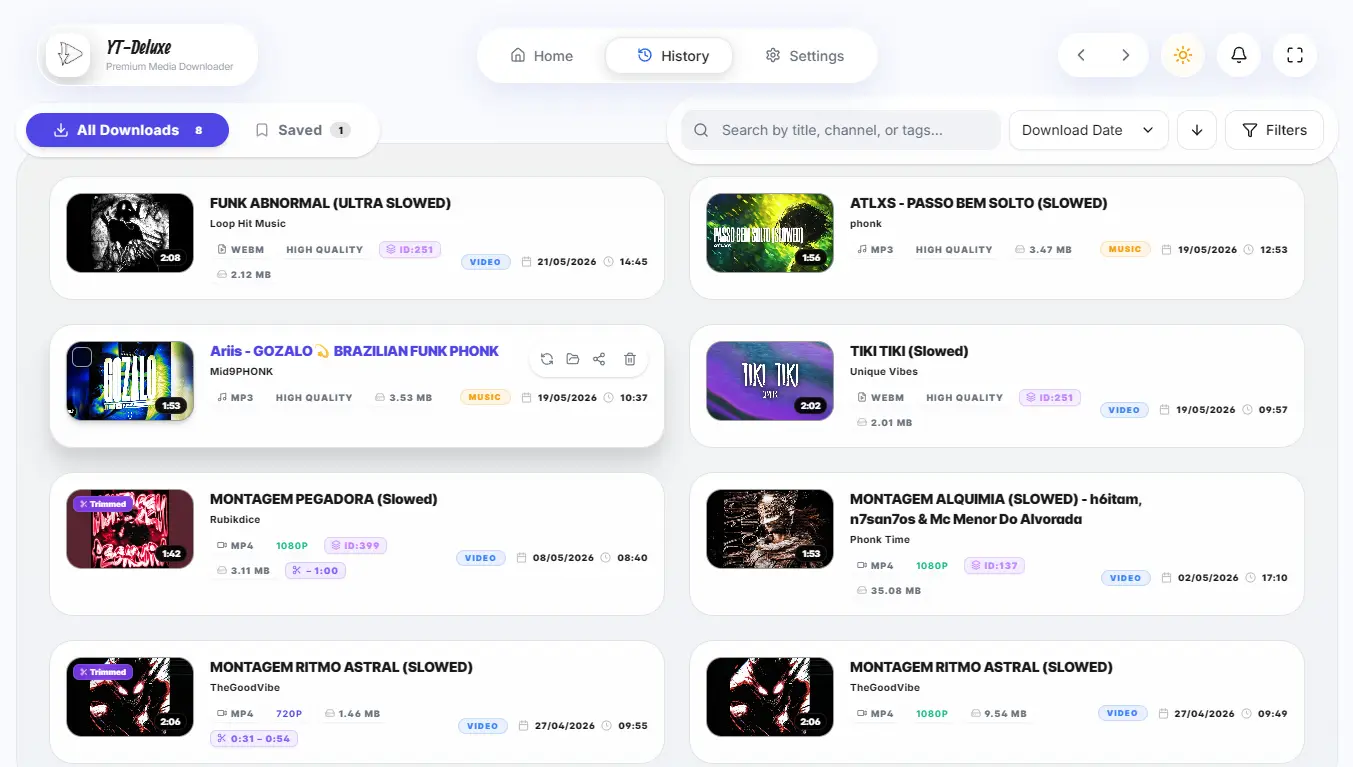Click VIDEO badge on MONTAGEM ALQUIMIA
The height and width of the screenshot is (767, 1353).
pos(1126,578)
